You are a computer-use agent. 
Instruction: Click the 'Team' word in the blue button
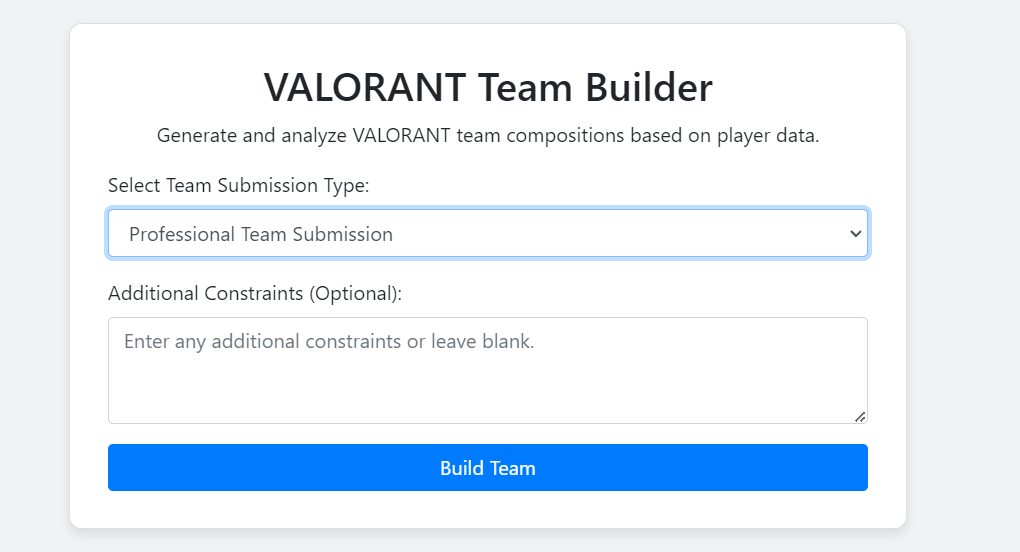pyautogui.click(x=510, y=469)
